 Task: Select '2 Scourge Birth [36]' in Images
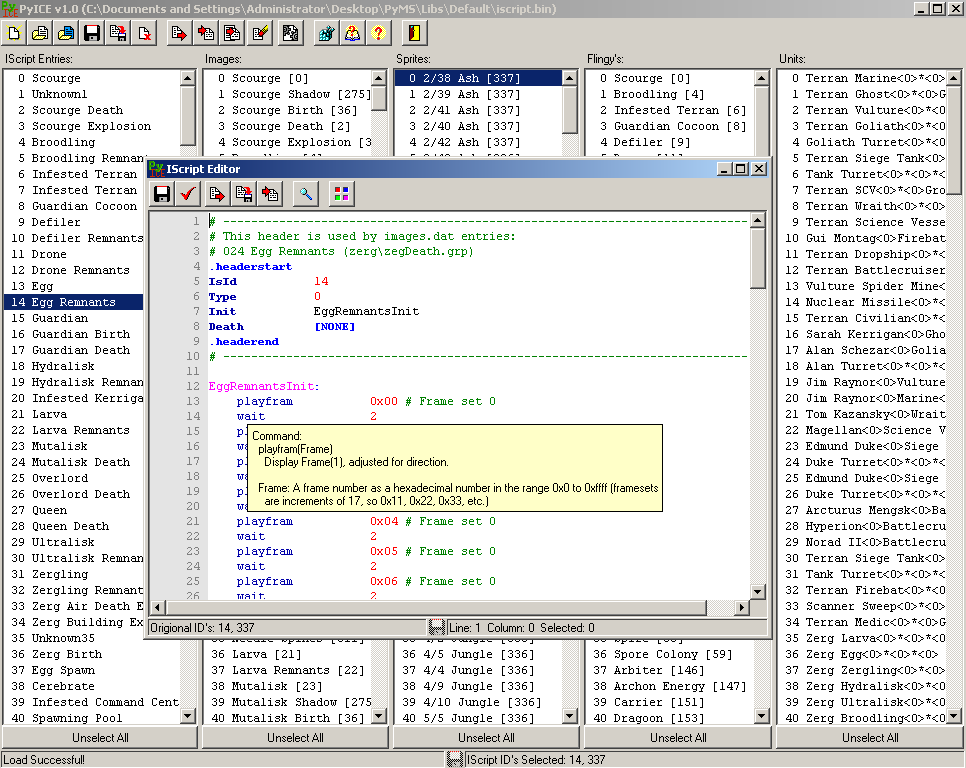(x=288, y=110)
